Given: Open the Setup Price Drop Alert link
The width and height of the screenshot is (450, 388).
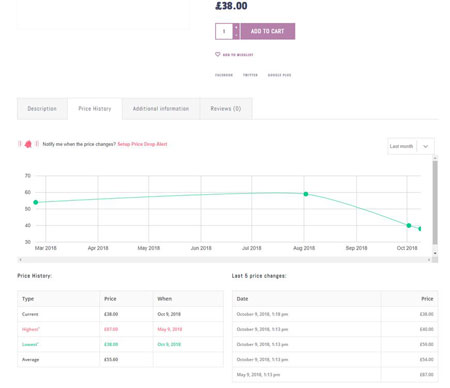Looking at the screenshot, I should coord(142,144).
